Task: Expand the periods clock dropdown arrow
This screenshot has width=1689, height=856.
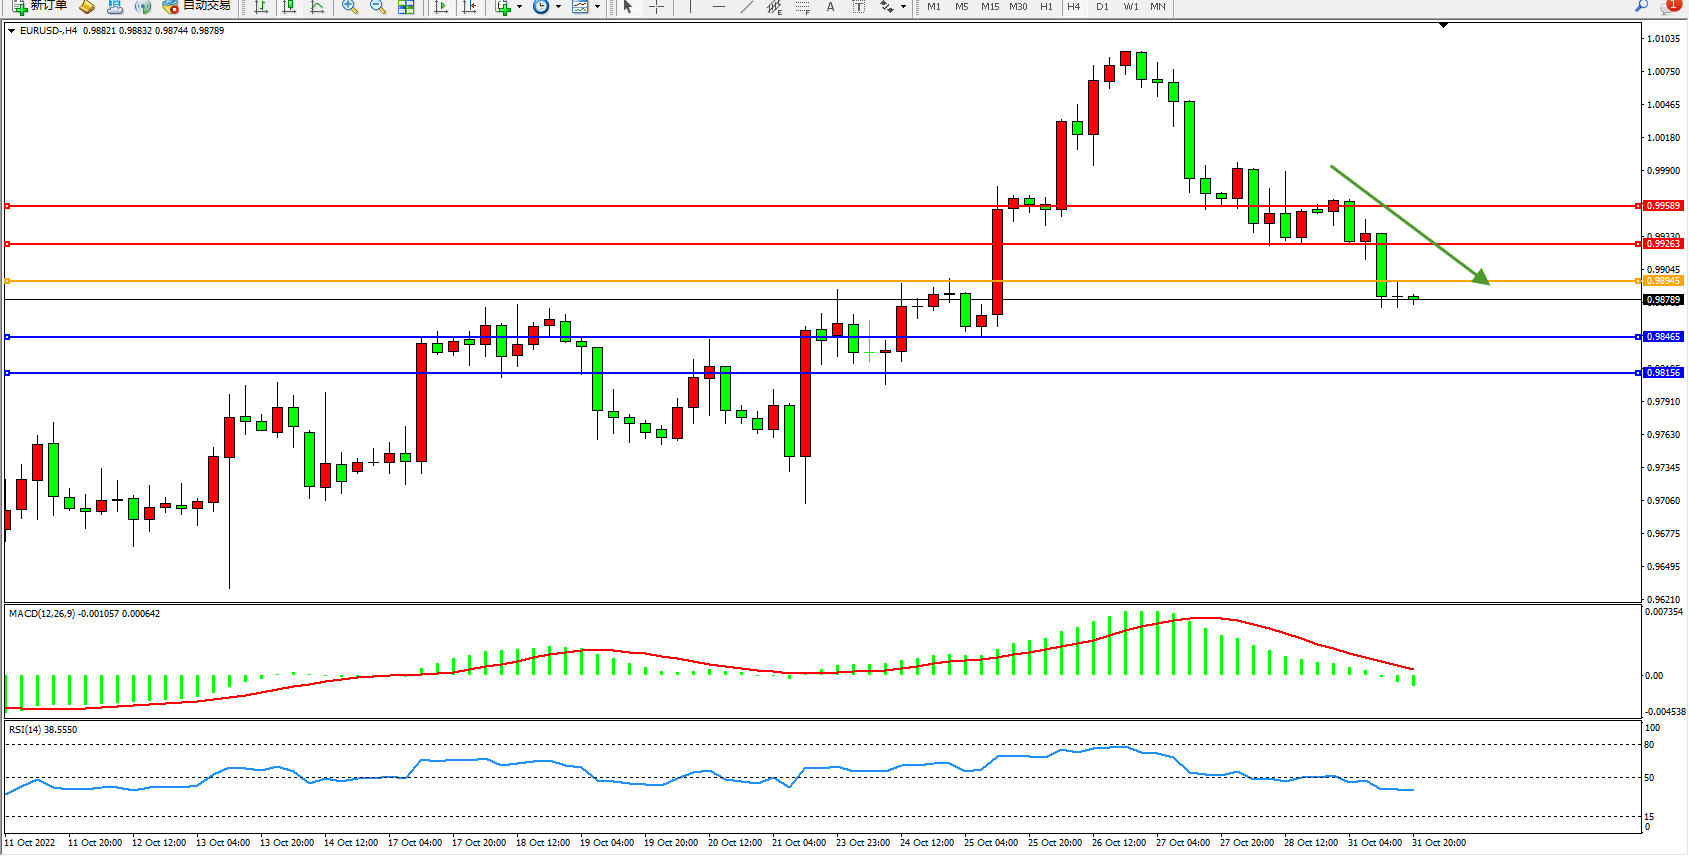Action: [558, 7]
